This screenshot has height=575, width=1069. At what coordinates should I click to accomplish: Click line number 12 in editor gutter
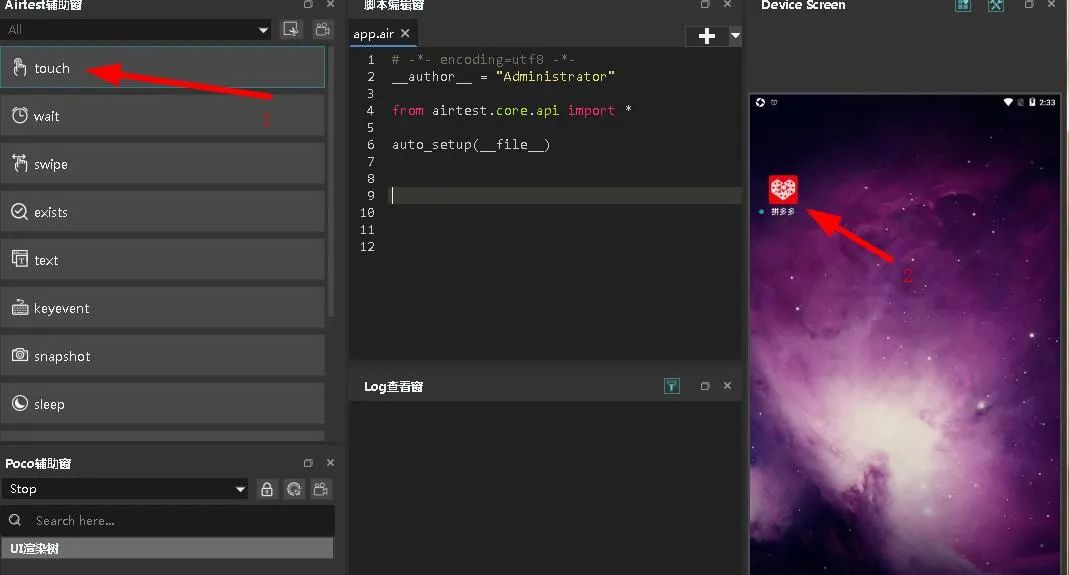(x=367, y=247)
